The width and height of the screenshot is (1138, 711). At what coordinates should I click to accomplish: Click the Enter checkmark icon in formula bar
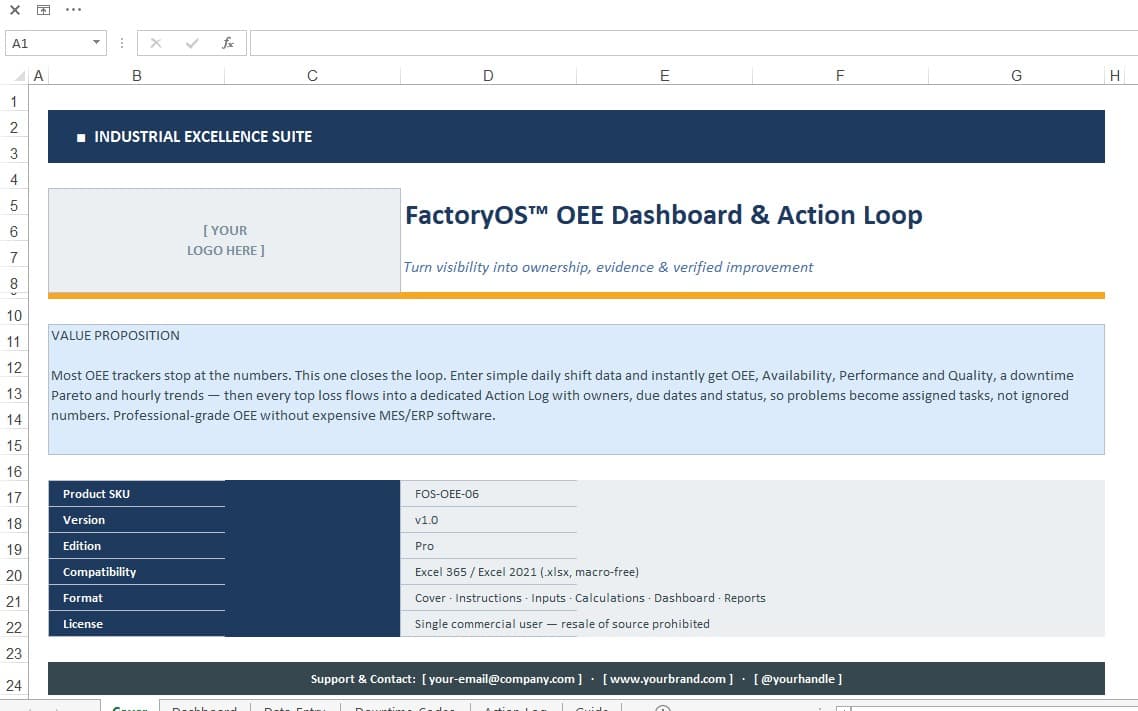[x=192, y=43]
